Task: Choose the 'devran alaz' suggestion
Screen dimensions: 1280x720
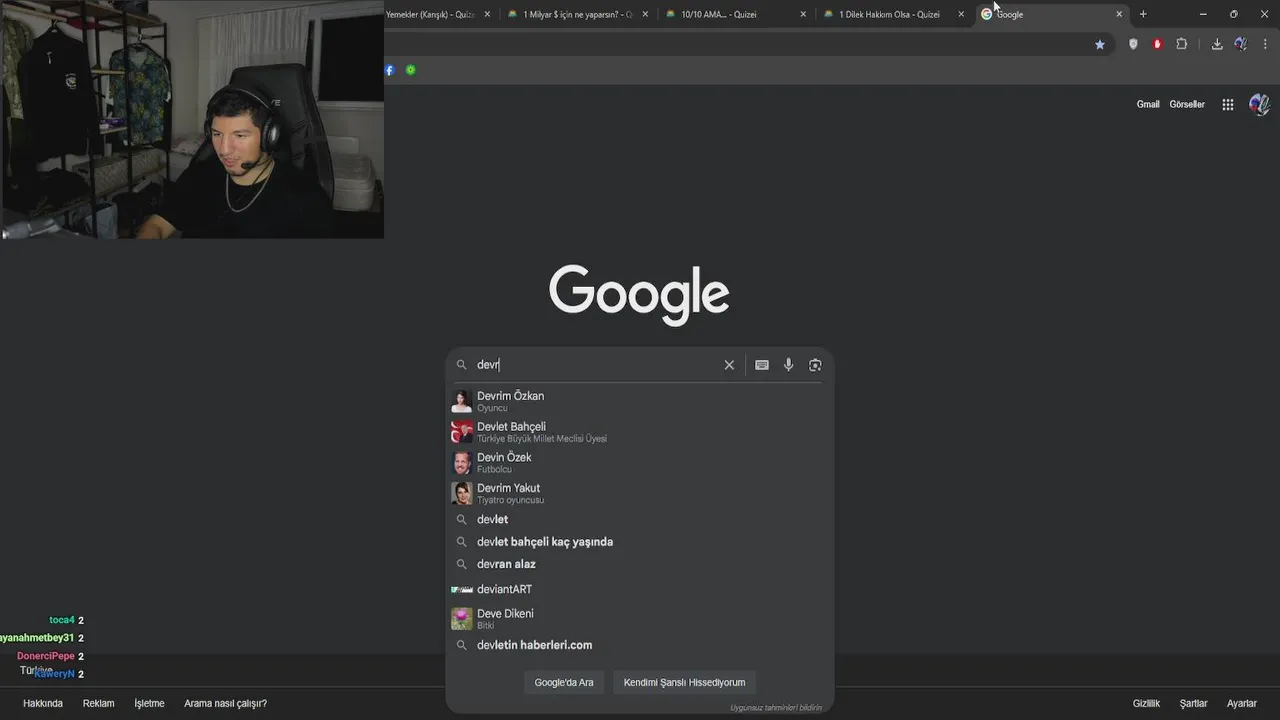Action: 640,564
